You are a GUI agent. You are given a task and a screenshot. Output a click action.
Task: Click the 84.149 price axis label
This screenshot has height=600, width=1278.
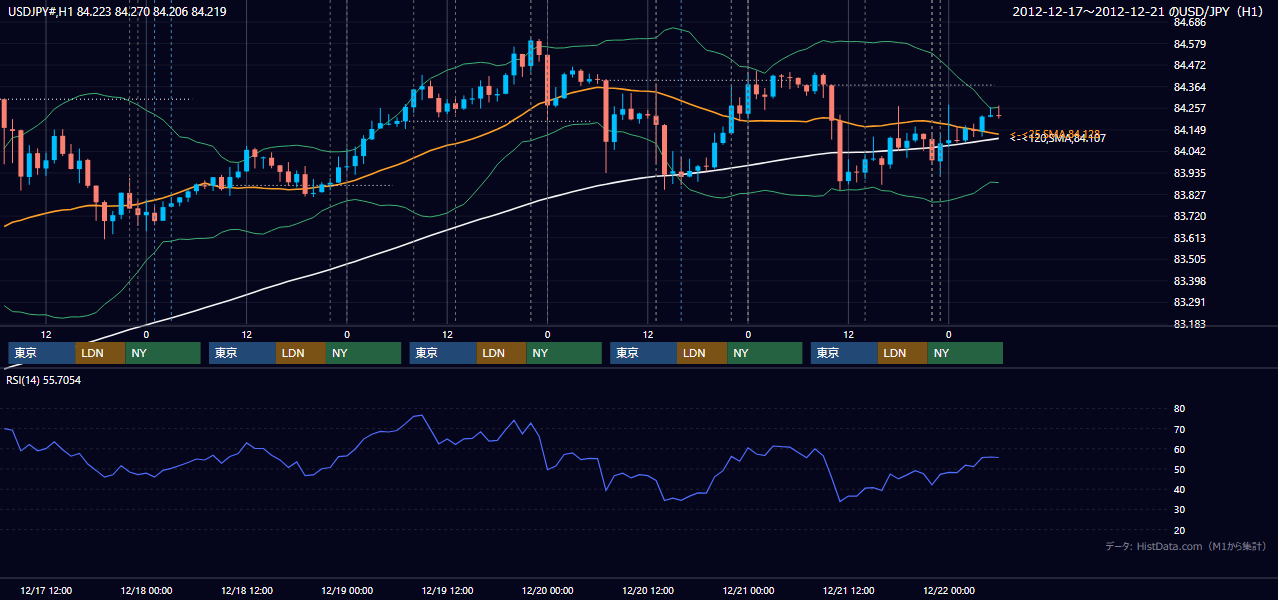(1189, 130)
